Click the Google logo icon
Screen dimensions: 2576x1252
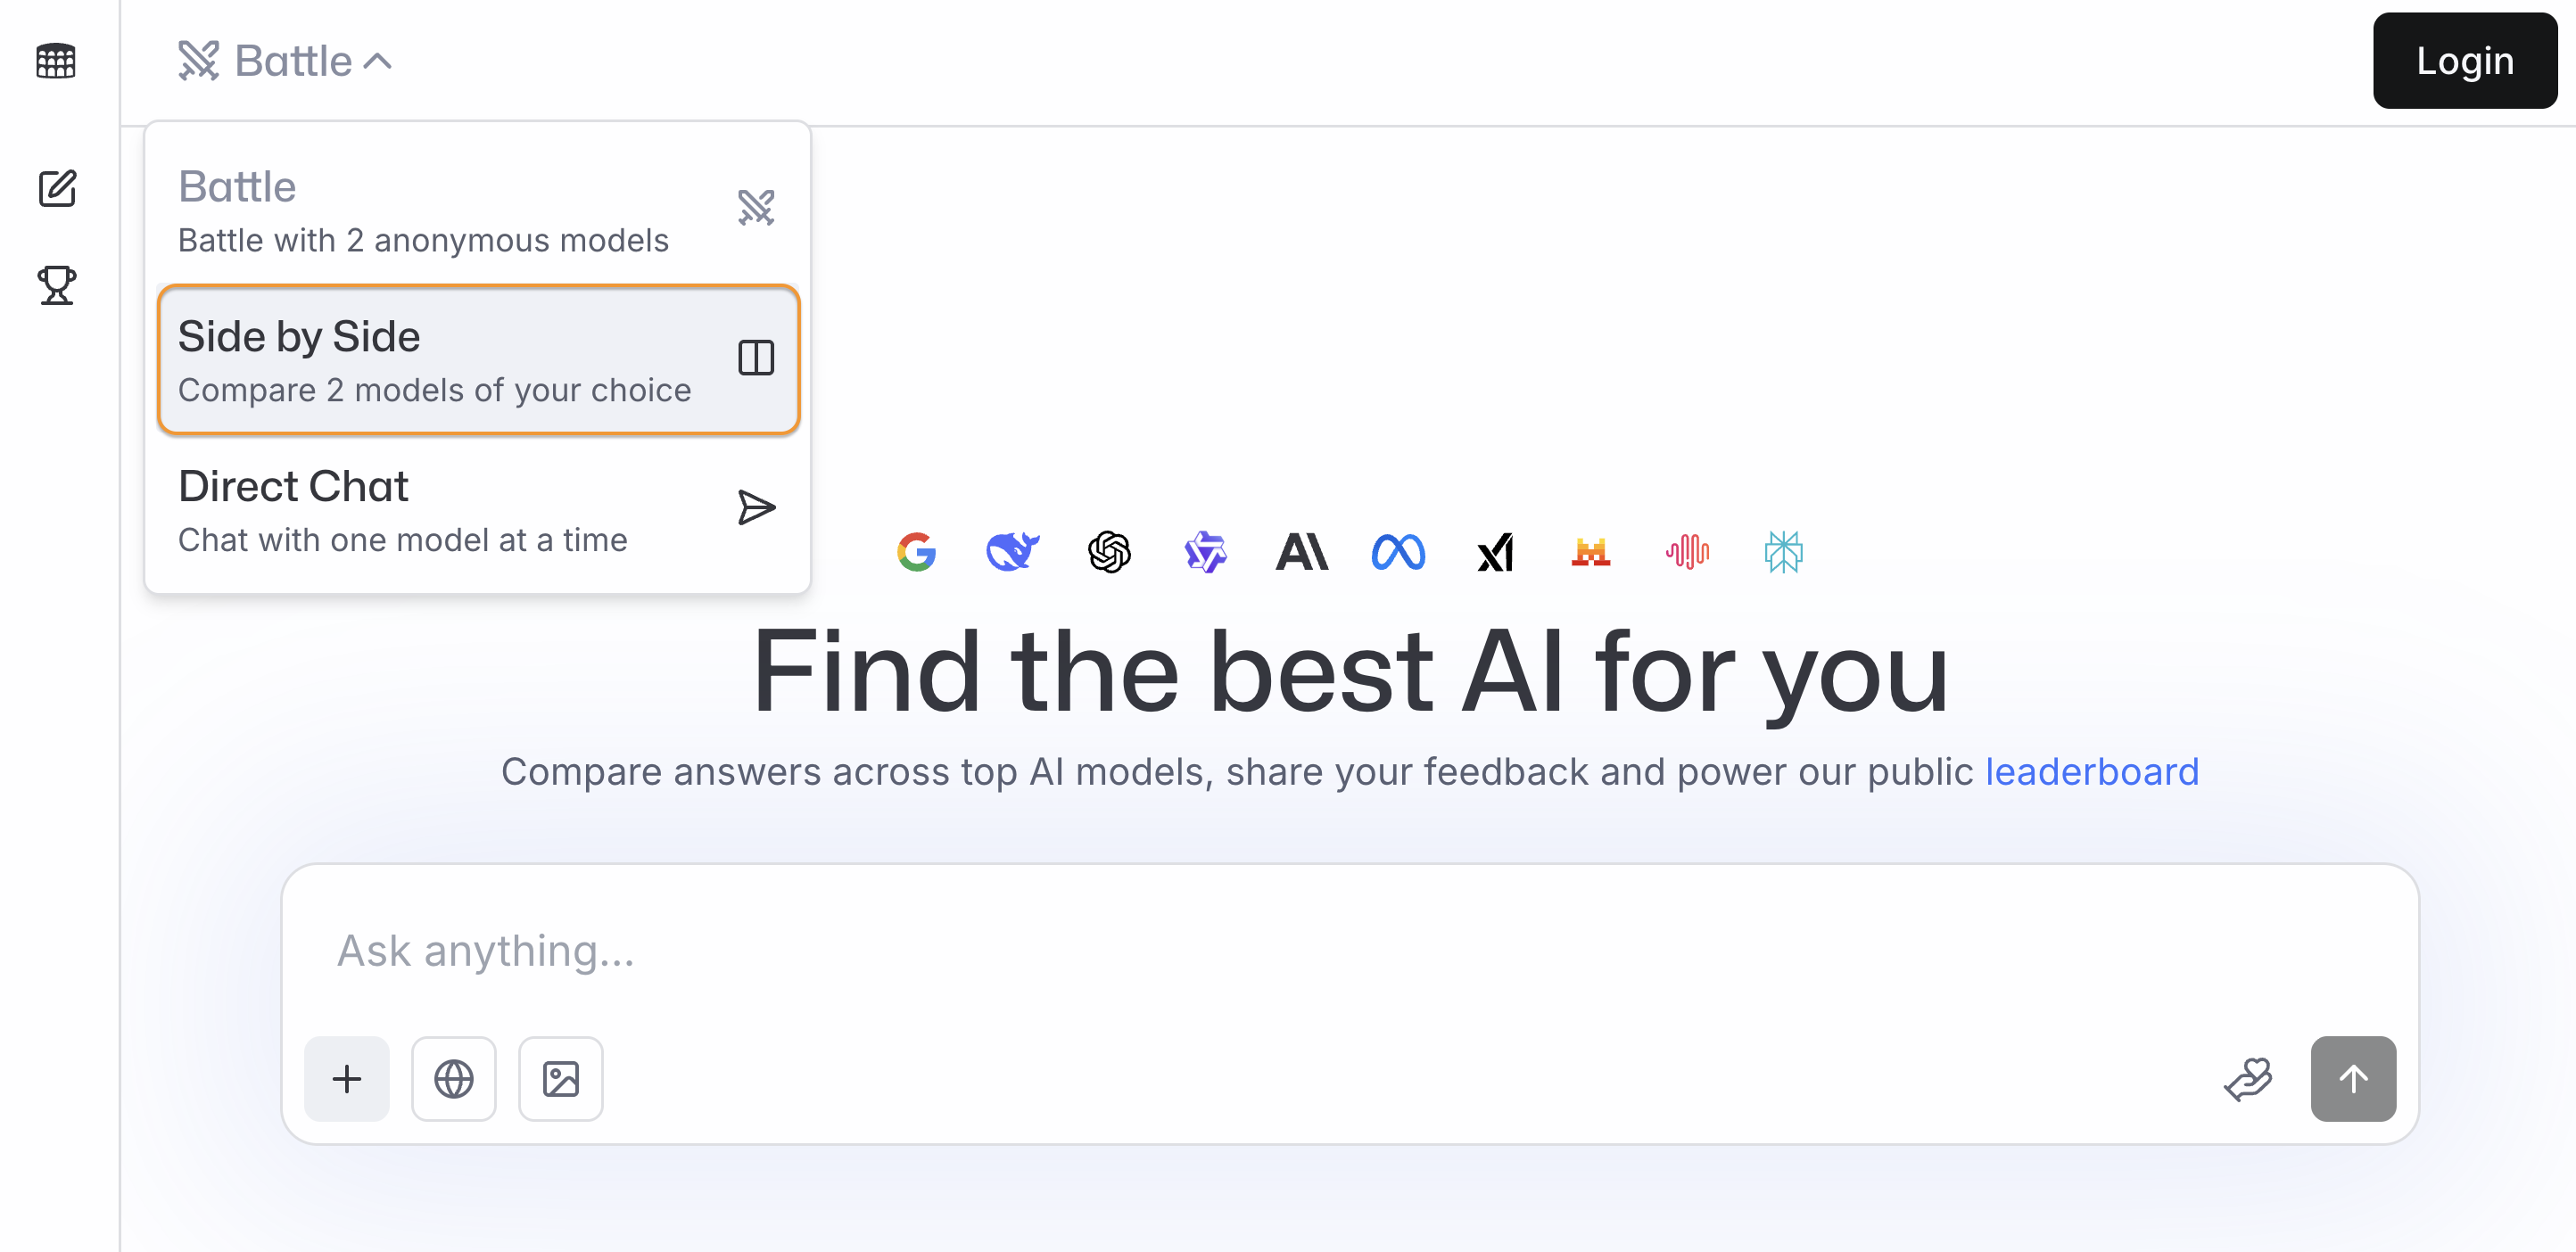click(x=916, y=552)
